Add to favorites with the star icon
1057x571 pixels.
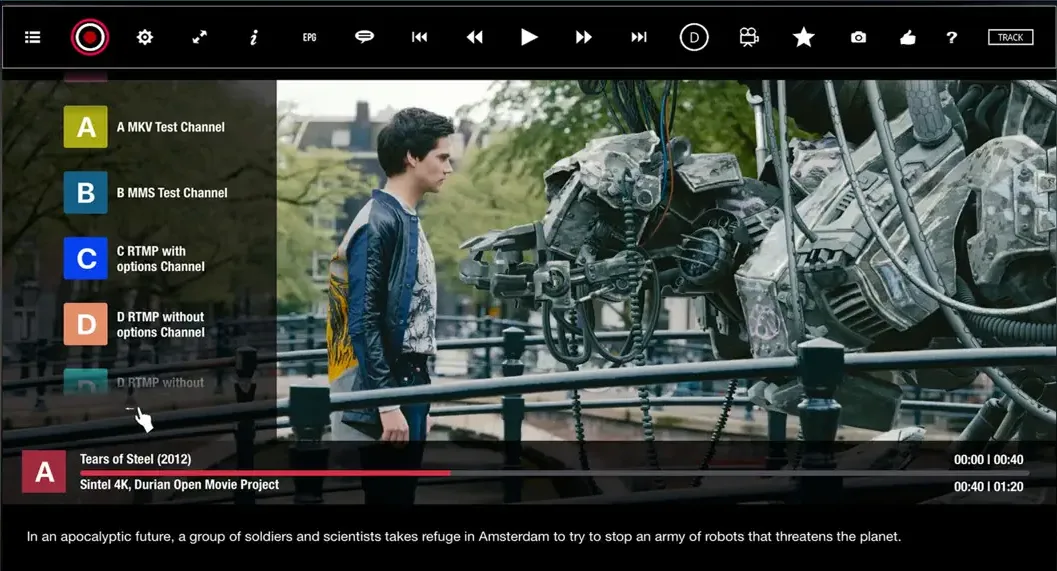click(x=804, y=37)
